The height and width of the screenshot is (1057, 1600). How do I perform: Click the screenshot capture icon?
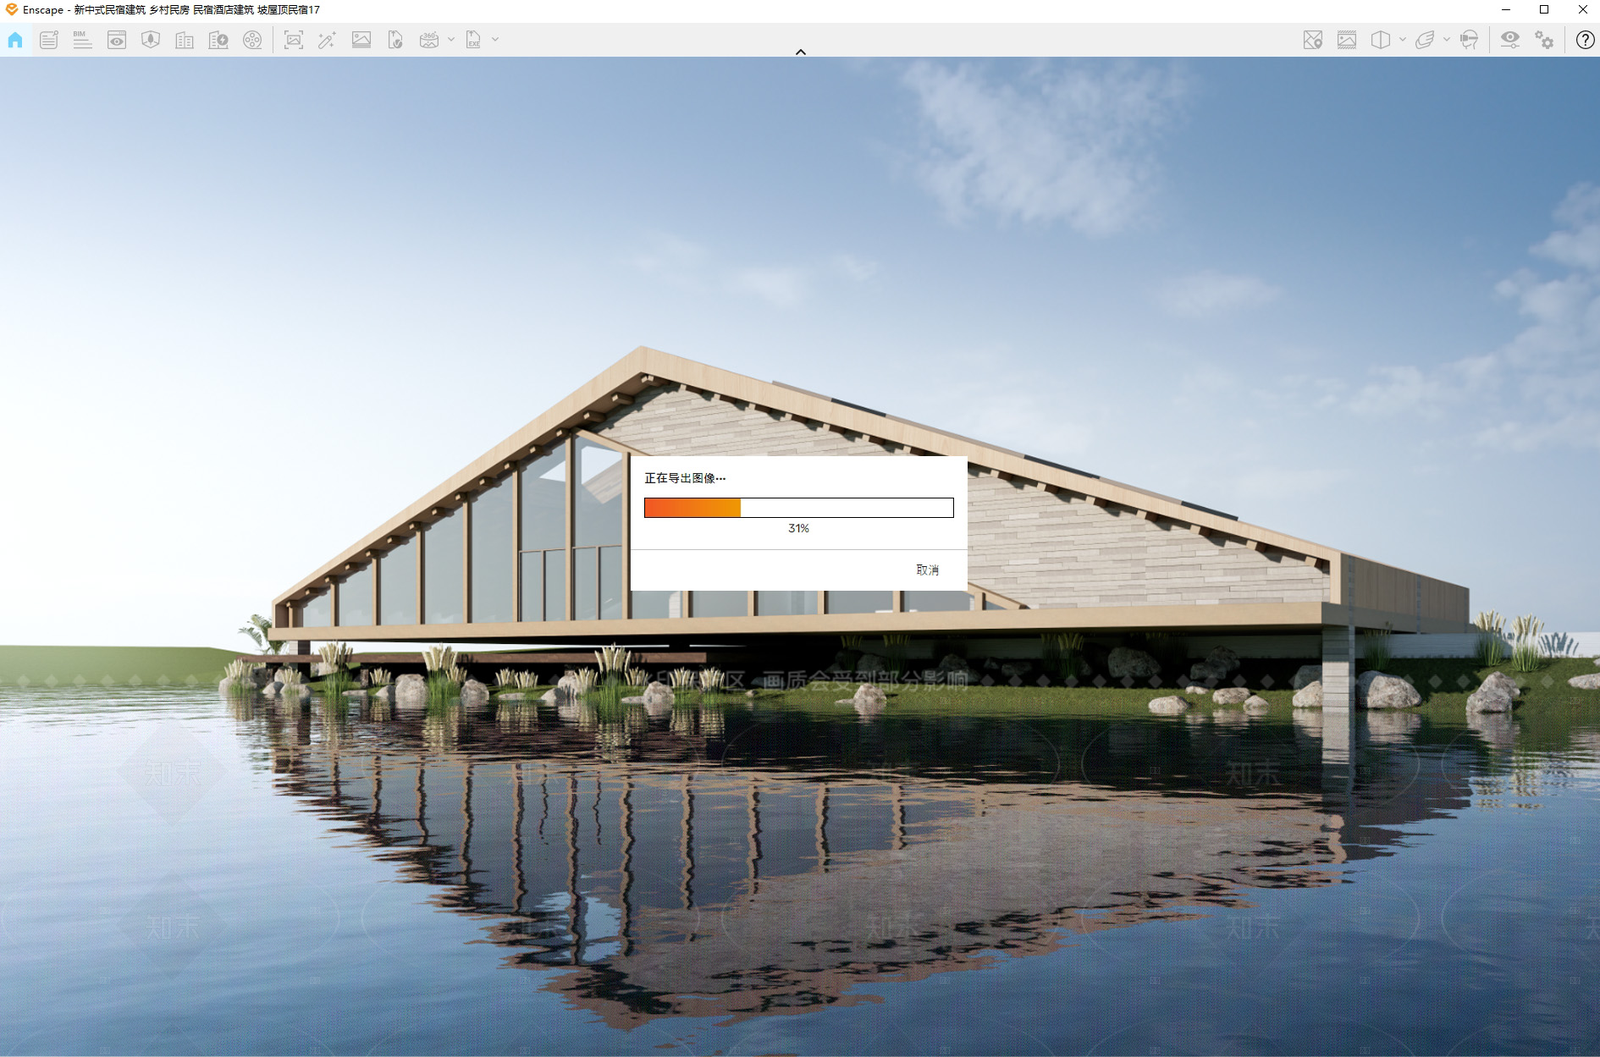click(293, 40)
